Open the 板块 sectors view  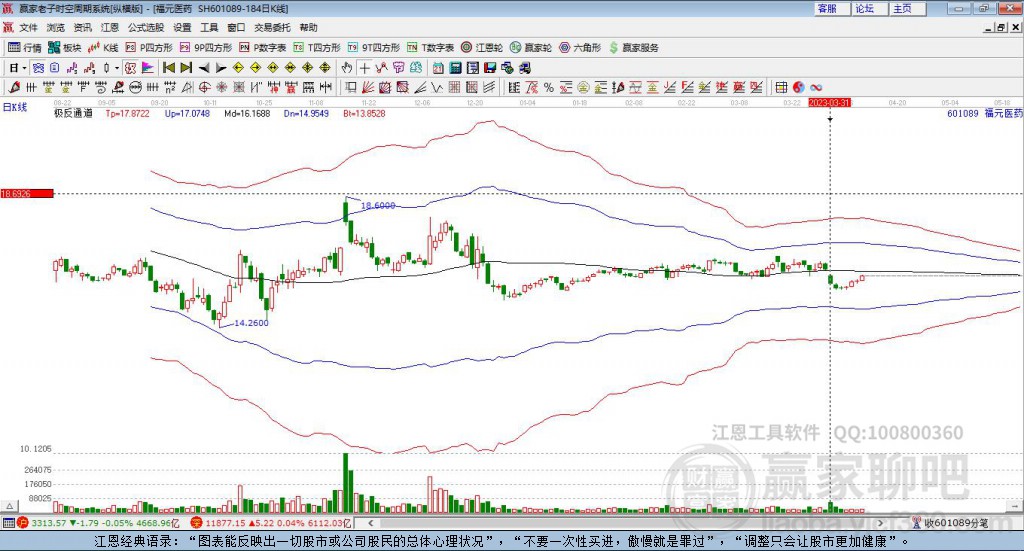(65, 48)
